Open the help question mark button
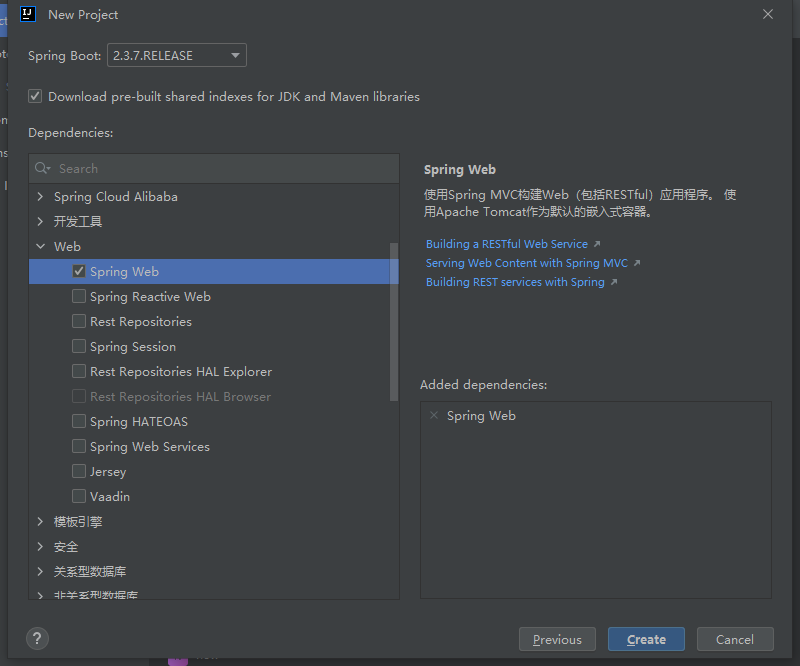This screenshot has height=666, width=800. pos(37,638)
